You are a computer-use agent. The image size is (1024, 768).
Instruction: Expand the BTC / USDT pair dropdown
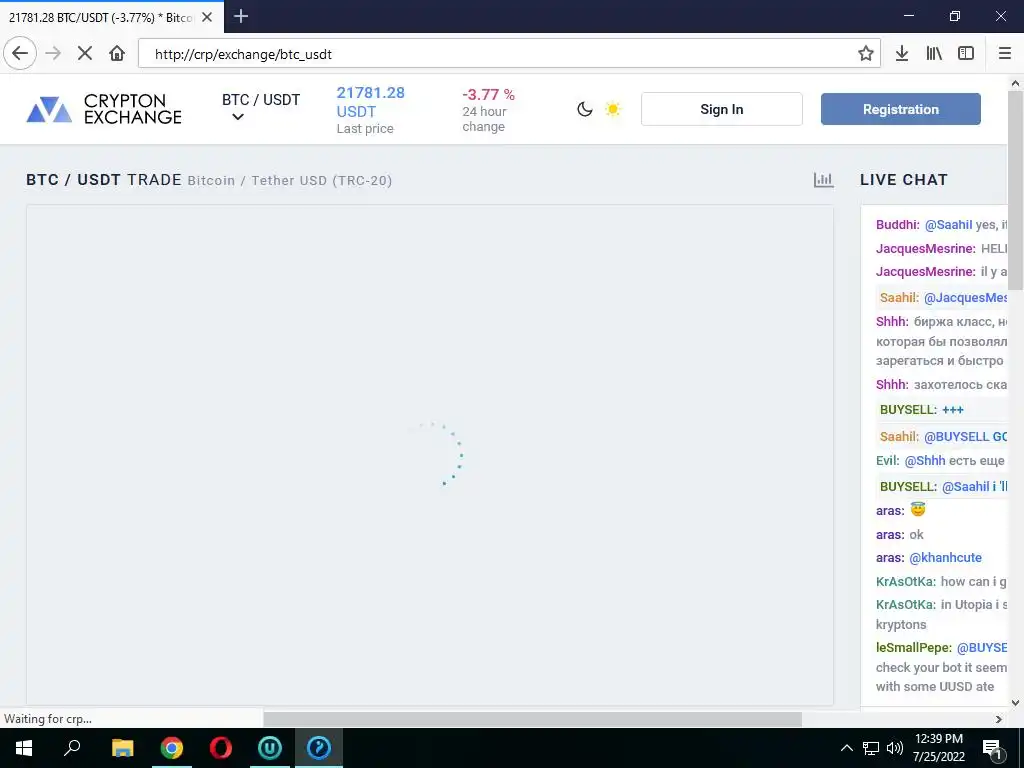tap(261, 108)
